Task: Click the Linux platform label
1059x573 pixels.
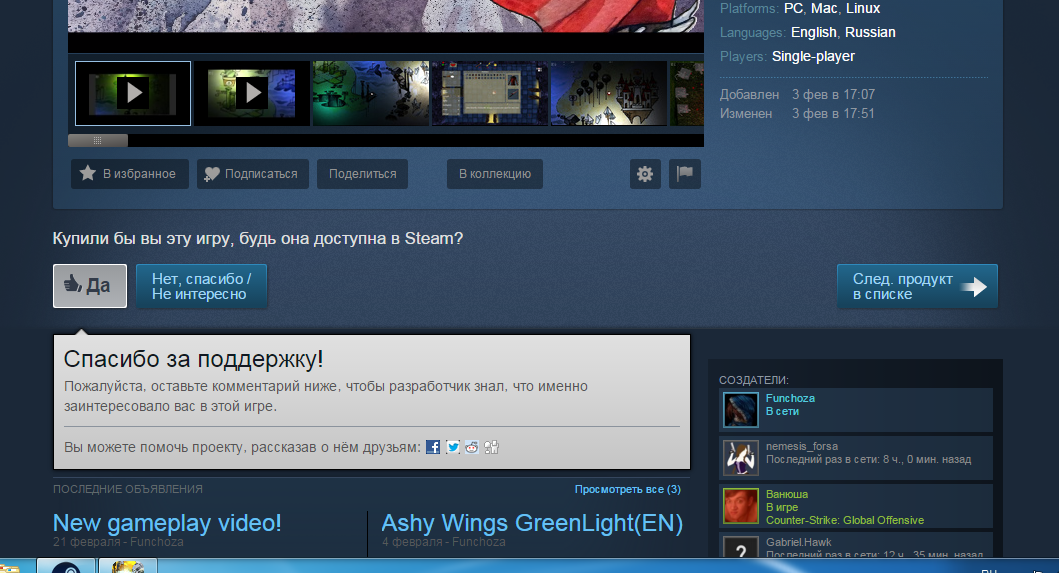Action: click(863, 8)
